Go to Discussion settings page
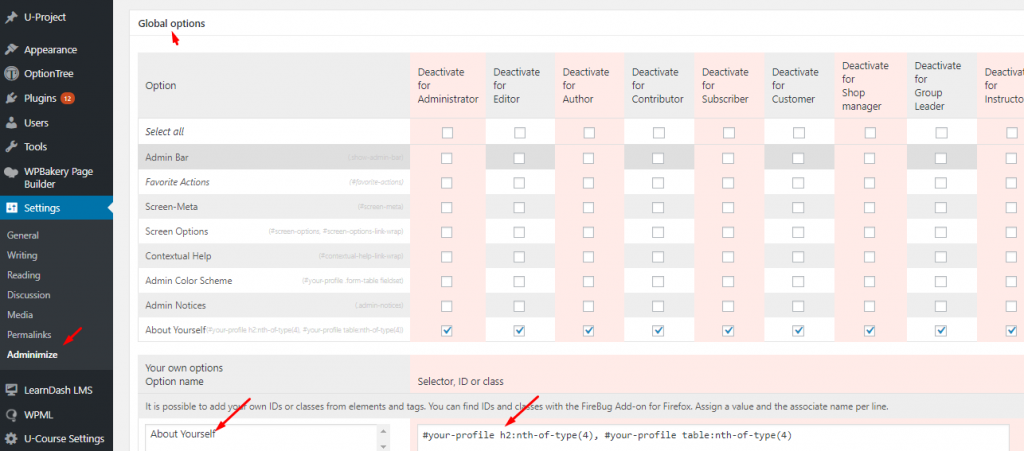Image resolution: width=1024 pixels, height=451 pixels. [x=29, y=295]
